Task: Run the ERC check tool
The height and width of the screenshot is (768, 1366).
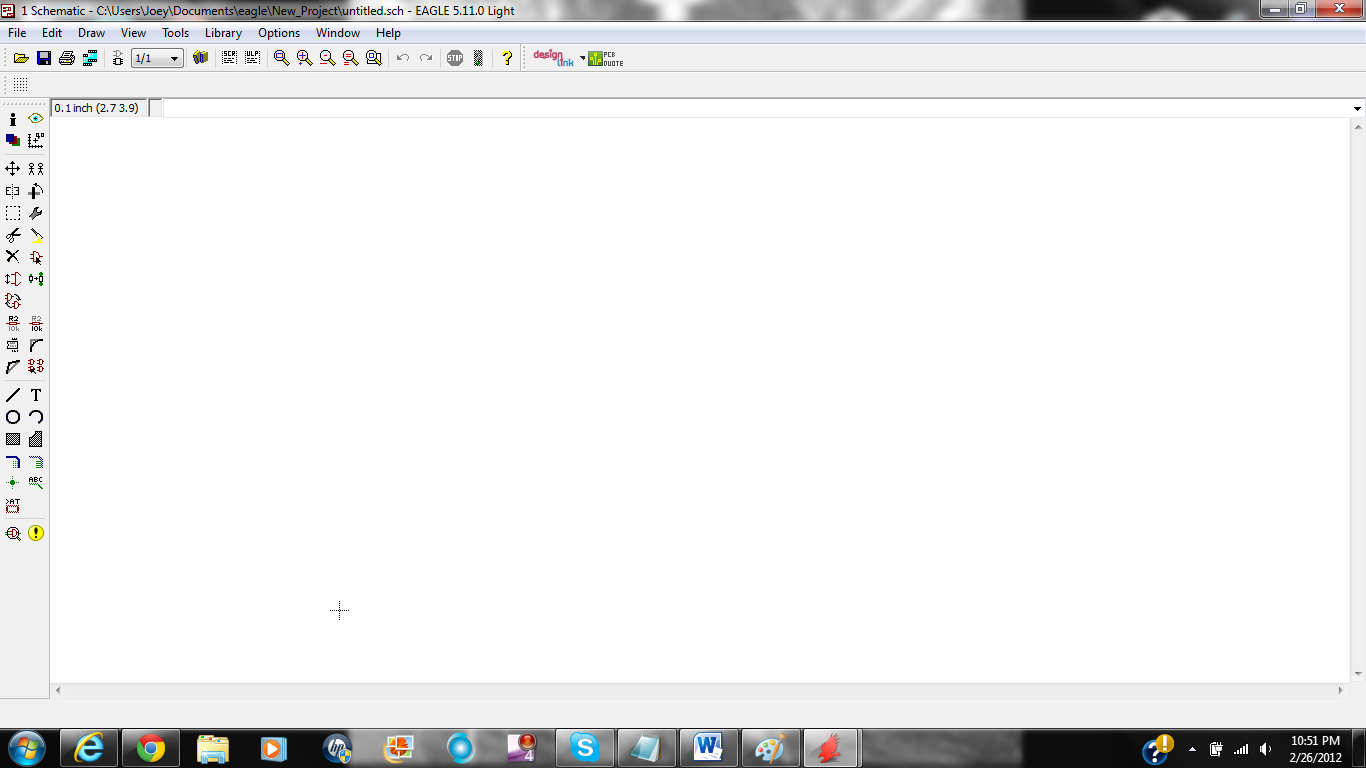Action: click(13, 533)
